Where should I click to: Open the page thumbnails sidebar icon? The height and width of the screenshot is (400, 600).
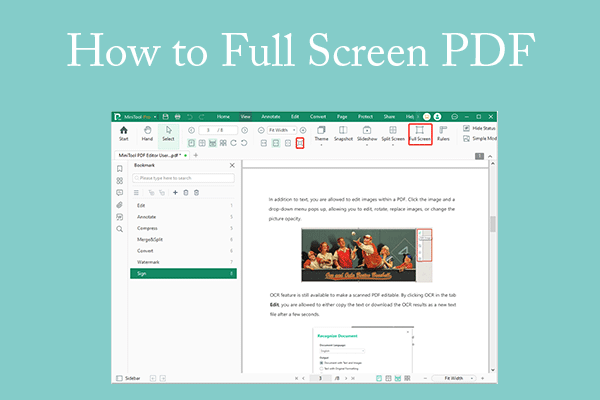(120, 181)
